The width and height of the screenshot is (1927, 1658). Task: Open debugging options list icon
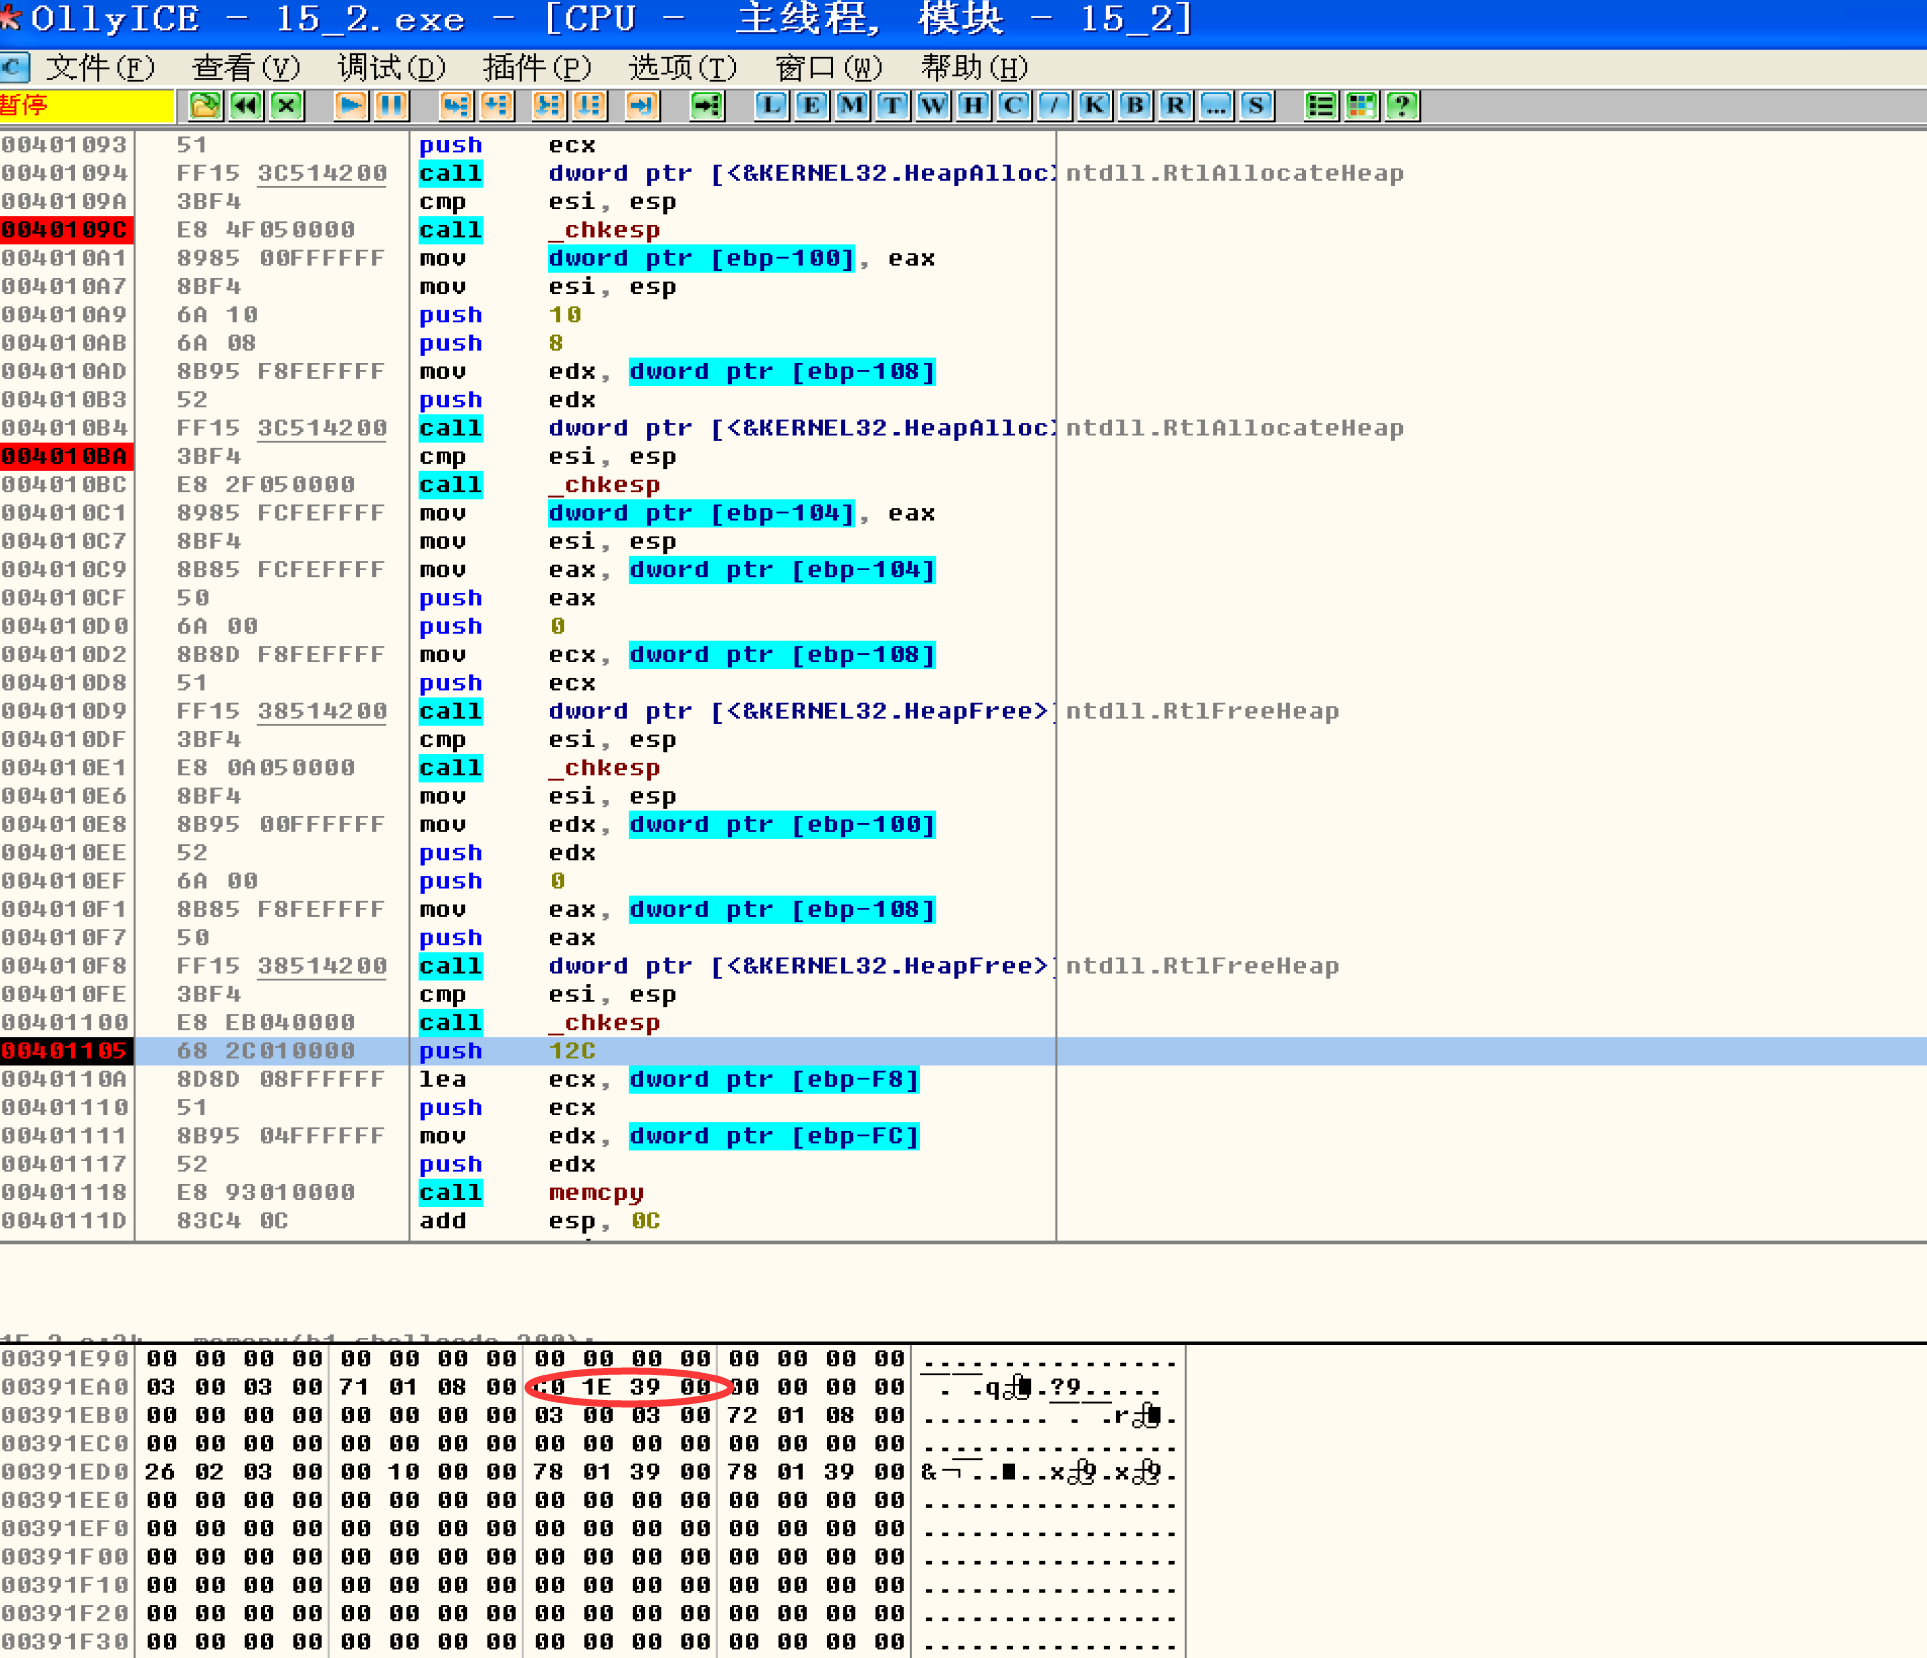[1320, 106]
